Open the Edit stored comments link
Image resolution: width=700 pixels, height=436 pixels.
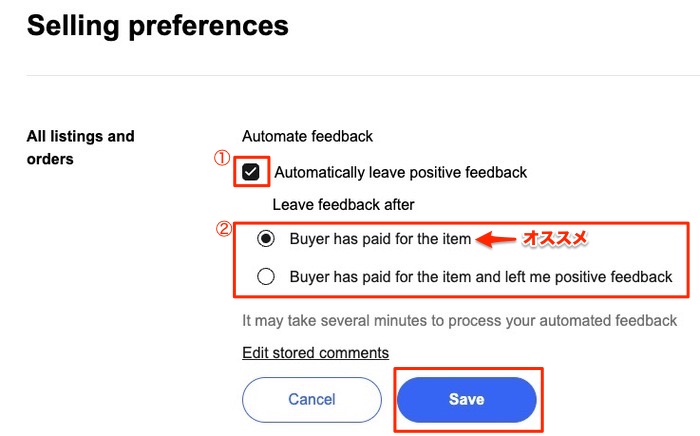pos(315,353)
